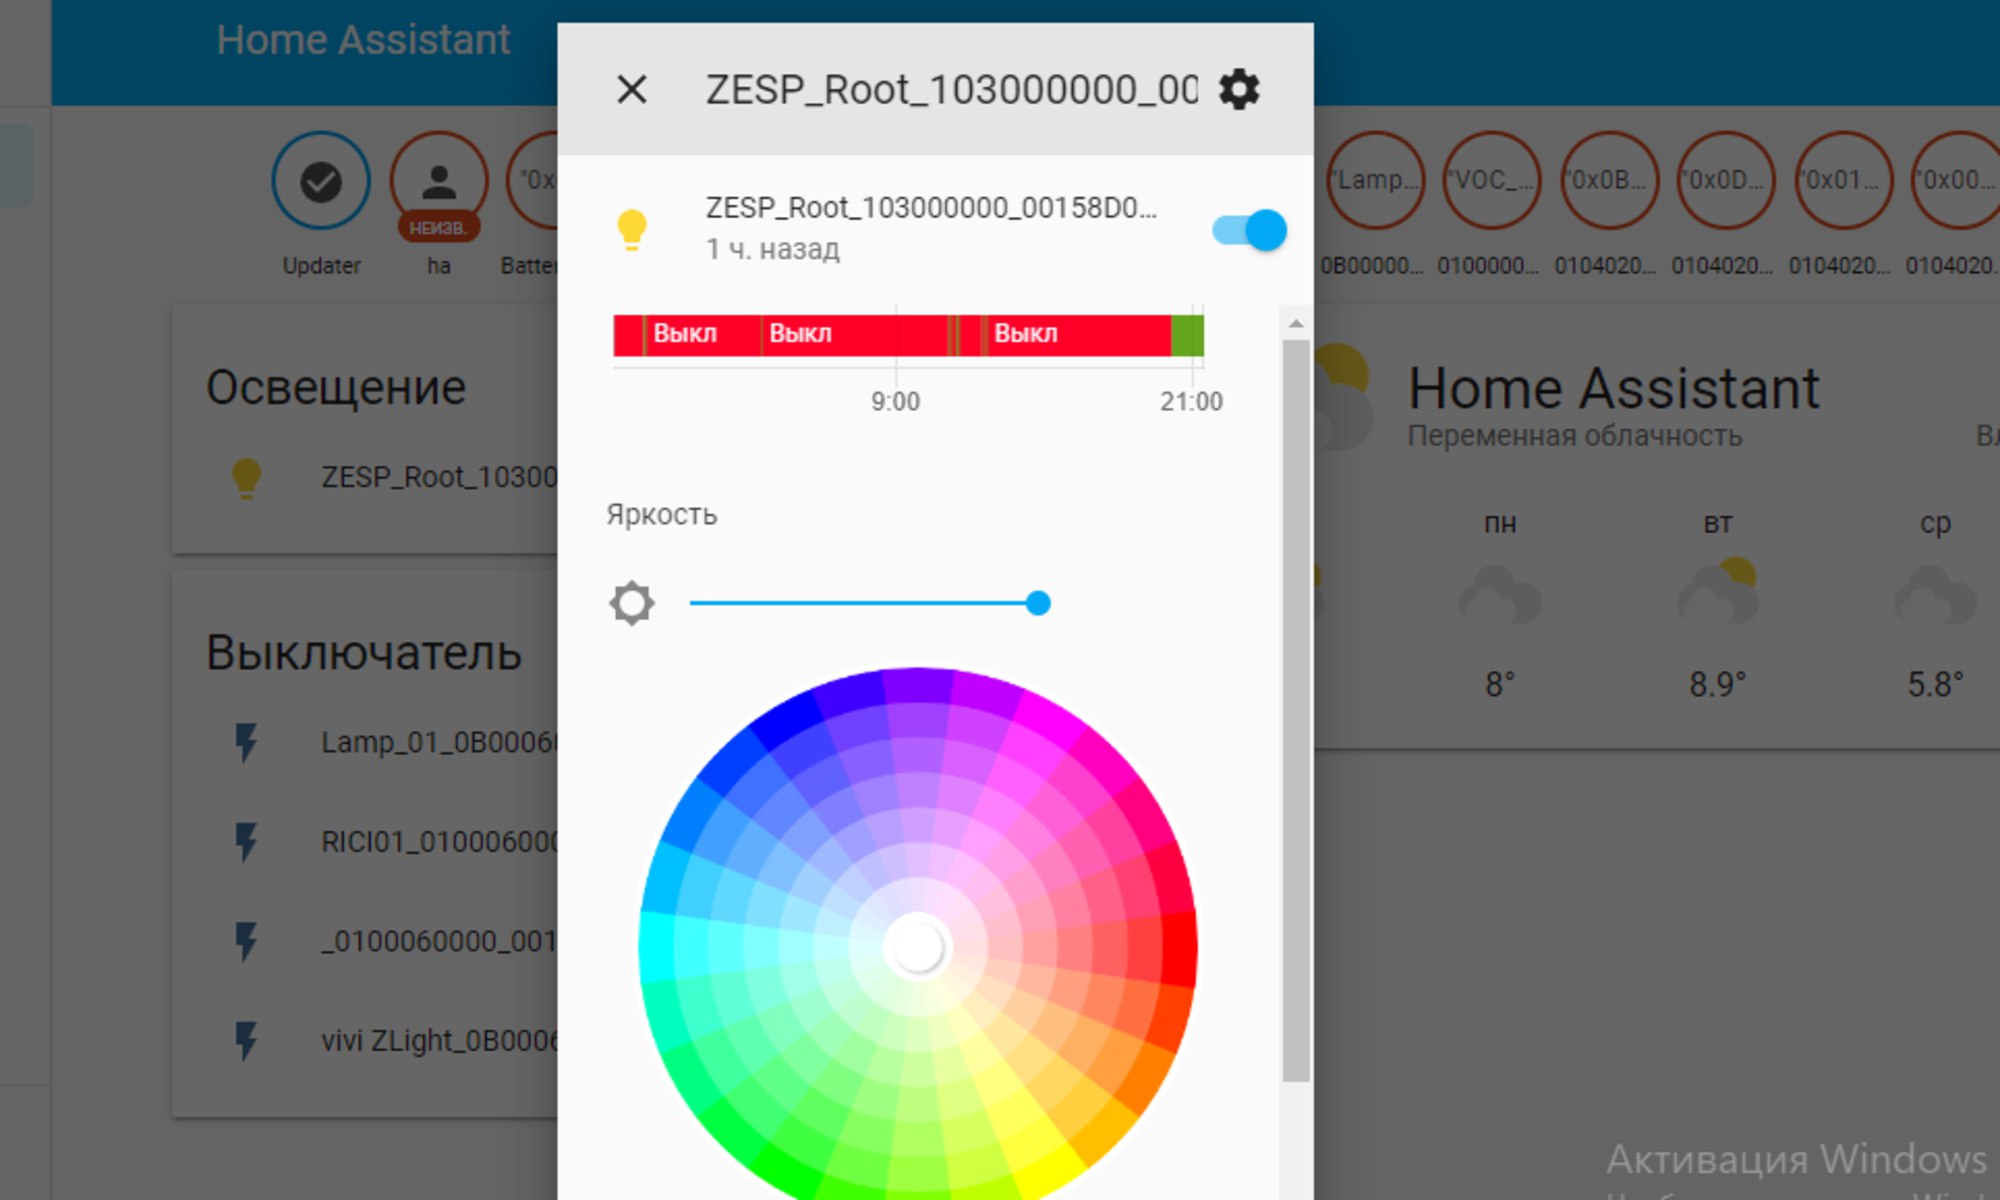Click the 'Яркость' brightness label
Screen dimensions: 2000x1200
(661, 515)
